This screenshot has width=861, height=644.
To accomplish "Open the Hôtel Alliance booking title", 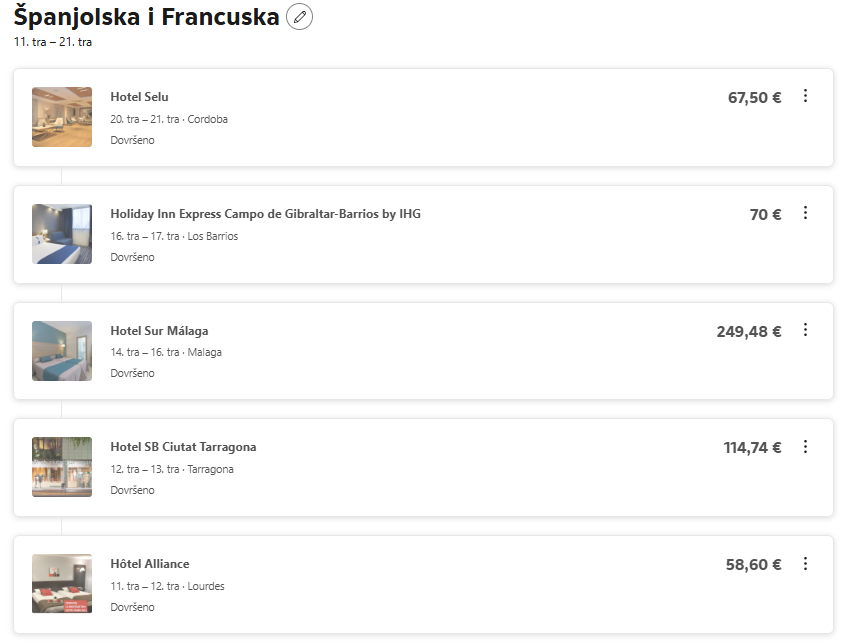I will tap(150, 564).
